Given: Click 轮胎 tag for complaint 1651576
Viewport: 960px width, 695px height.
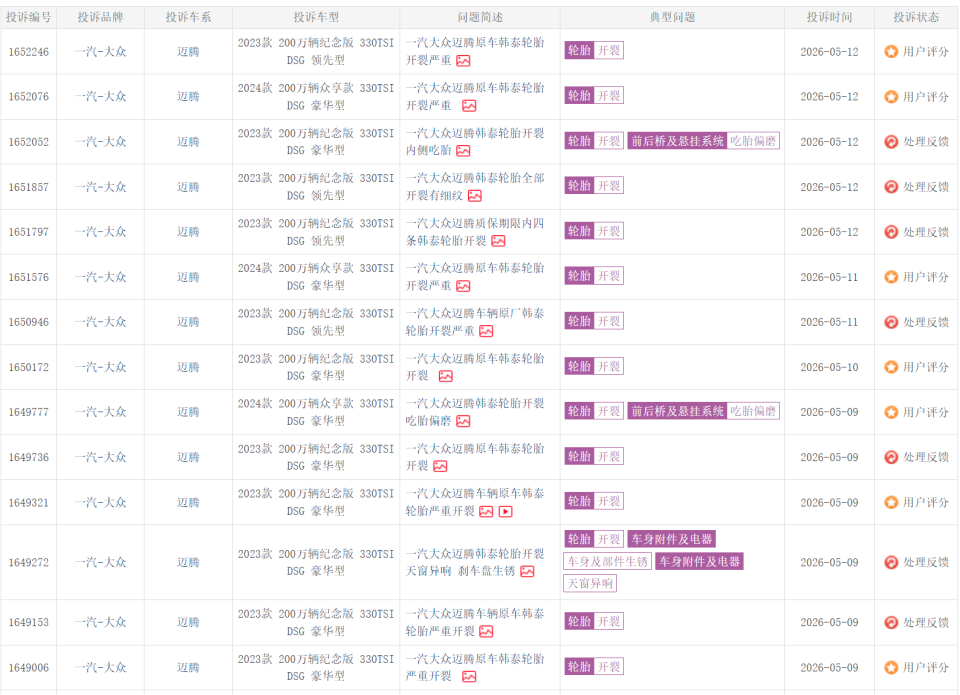Looking at the screenshot, I should point(579,276).
